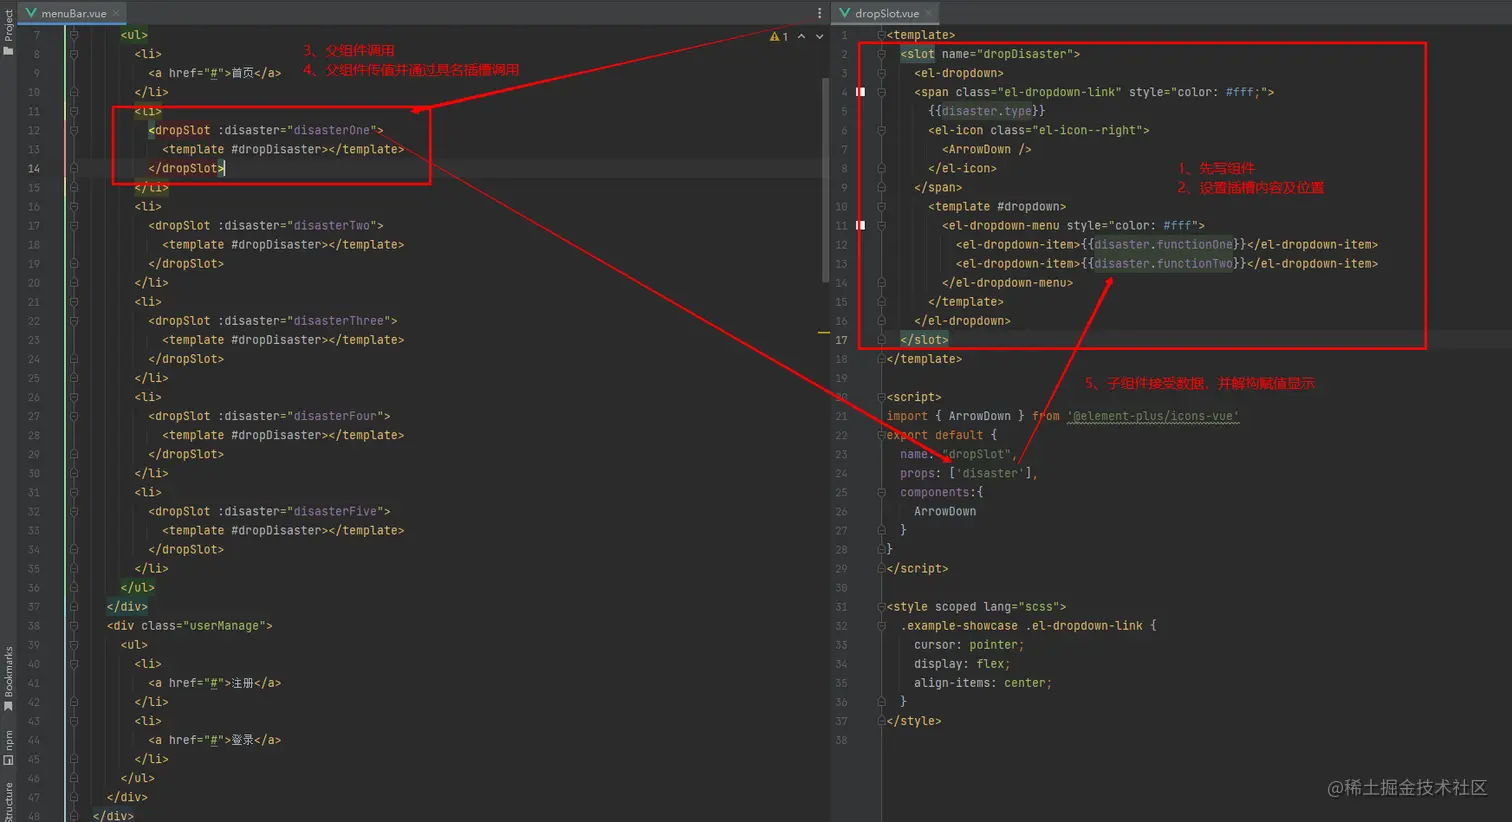Fold the <el-dropdown> block on line 3
This screenshot has width=1512, height=822.
[x=881, y=73]
